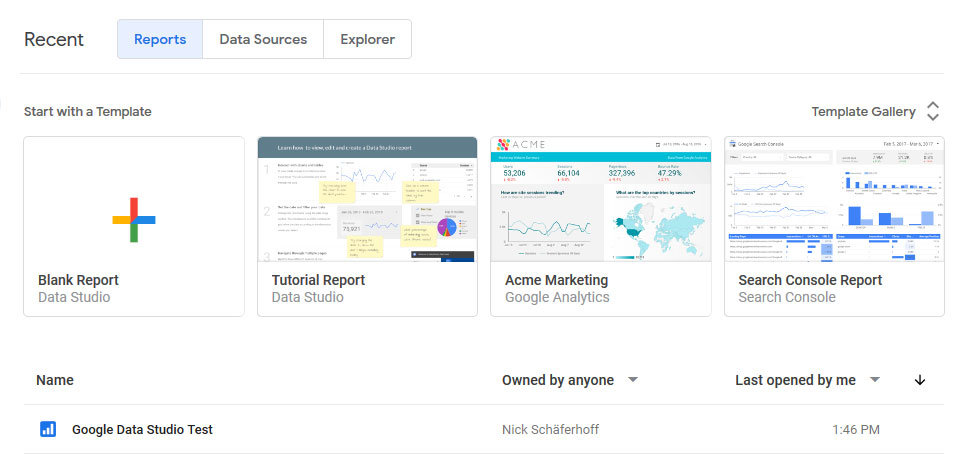968x473 pixels.
Task: Open the Google Data Studio Test report
Action: point(142,430)
